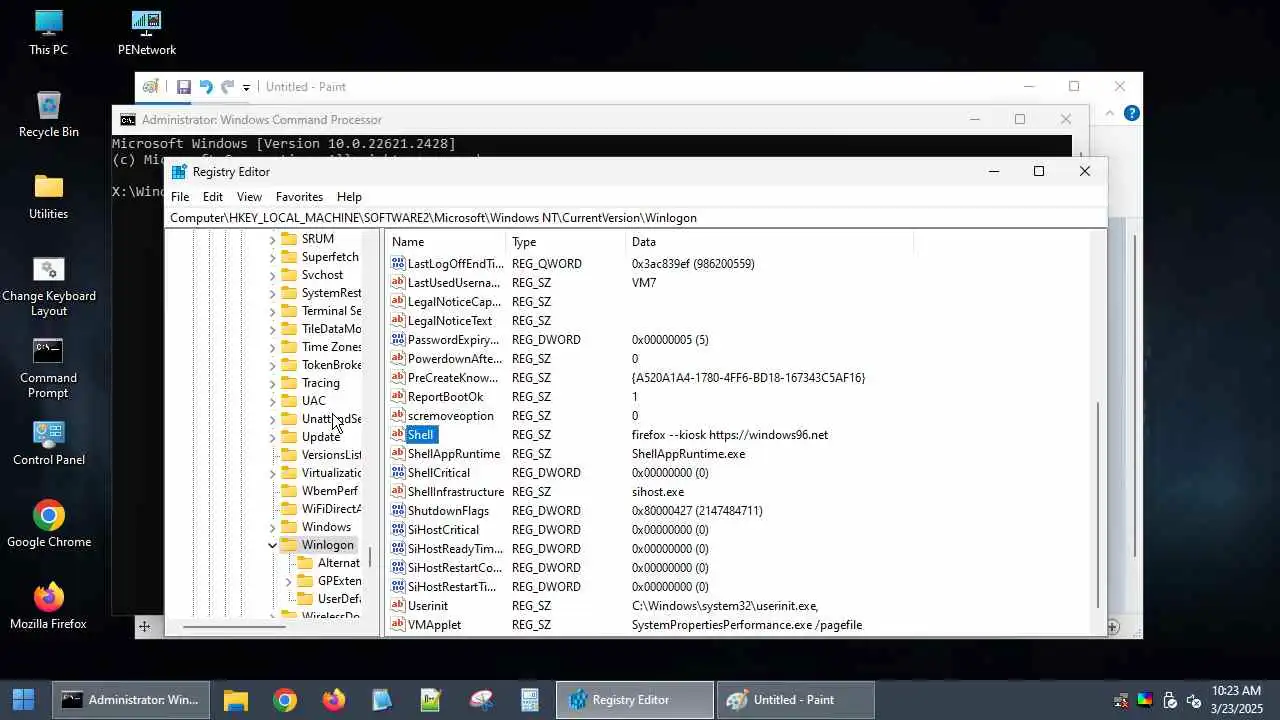Click the tree pane horizontal scrollbar

[234, 627]
